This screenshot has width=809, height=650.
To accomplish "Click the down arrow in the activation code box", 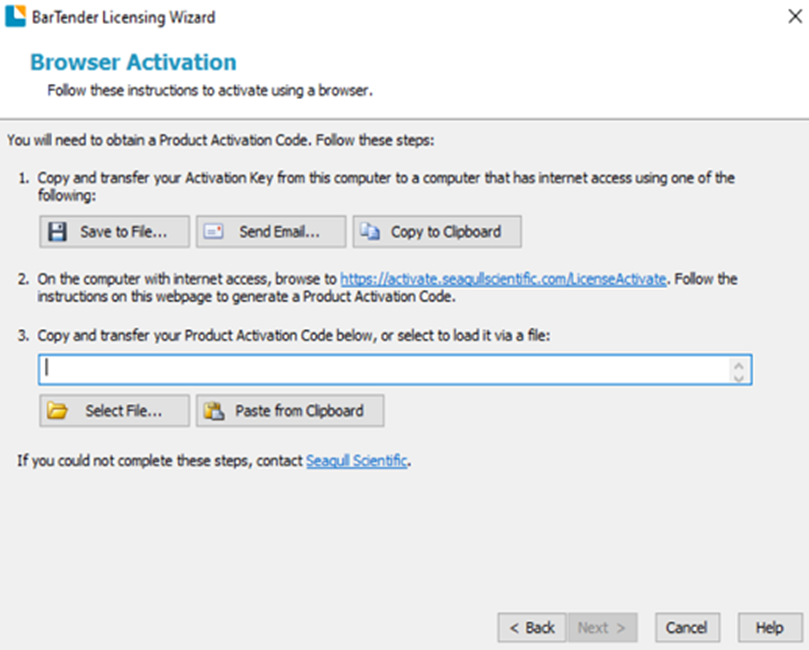I will point(739,377).
